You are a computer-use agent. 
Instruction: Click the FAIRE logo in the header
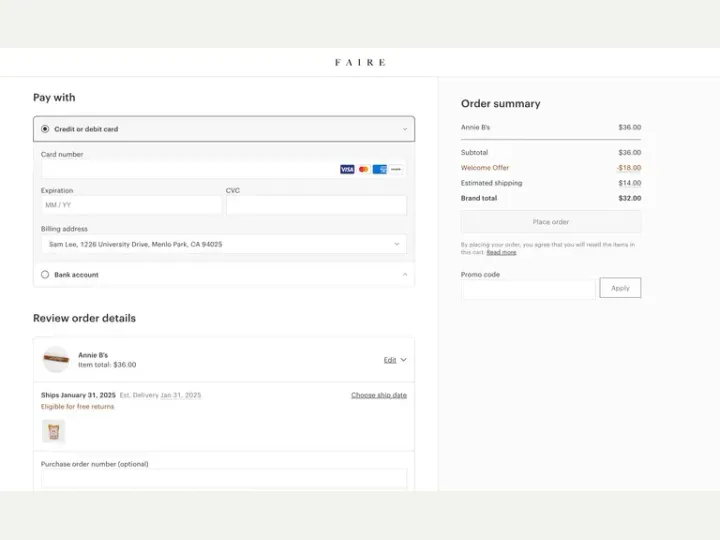(x=360, y=62)
